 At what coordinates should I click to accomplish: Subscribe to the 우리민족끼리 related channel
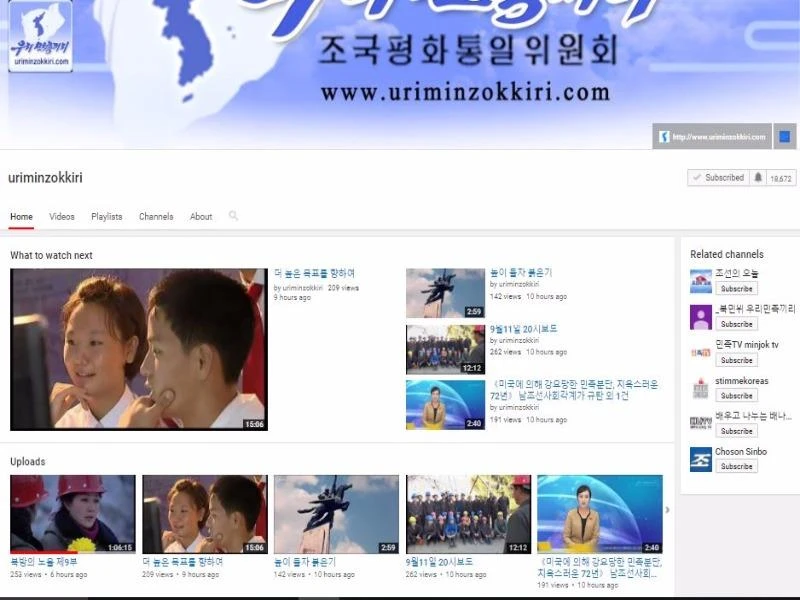(736, 324)
